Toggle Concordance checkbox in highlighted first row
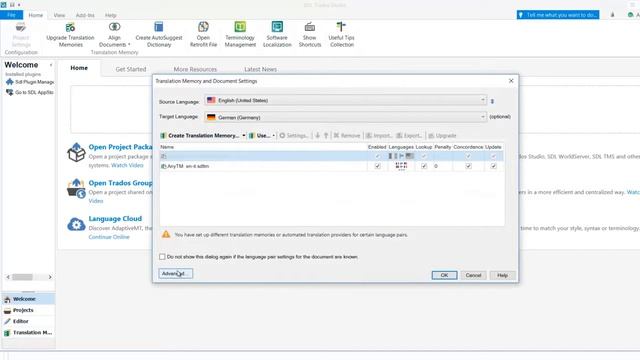 (x=469, y=156)
